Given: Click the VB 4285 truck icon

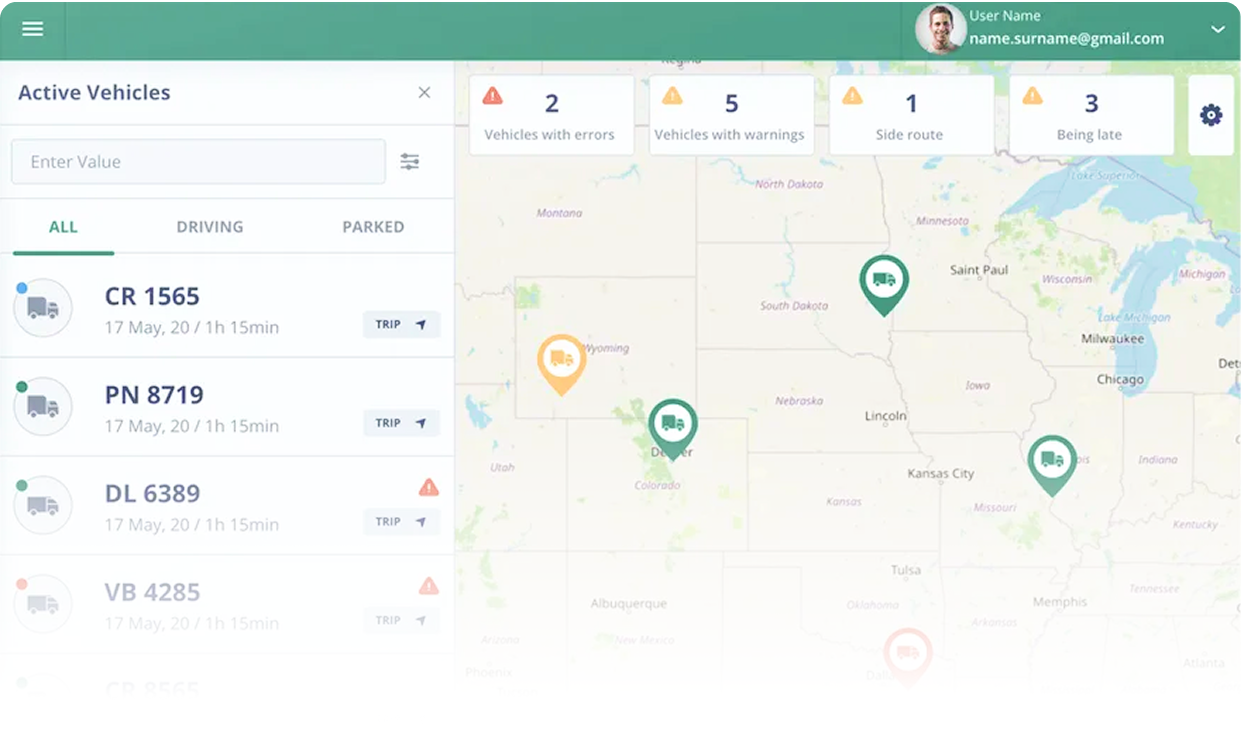Looking at the screenshot, I should (x=43, y=603).
